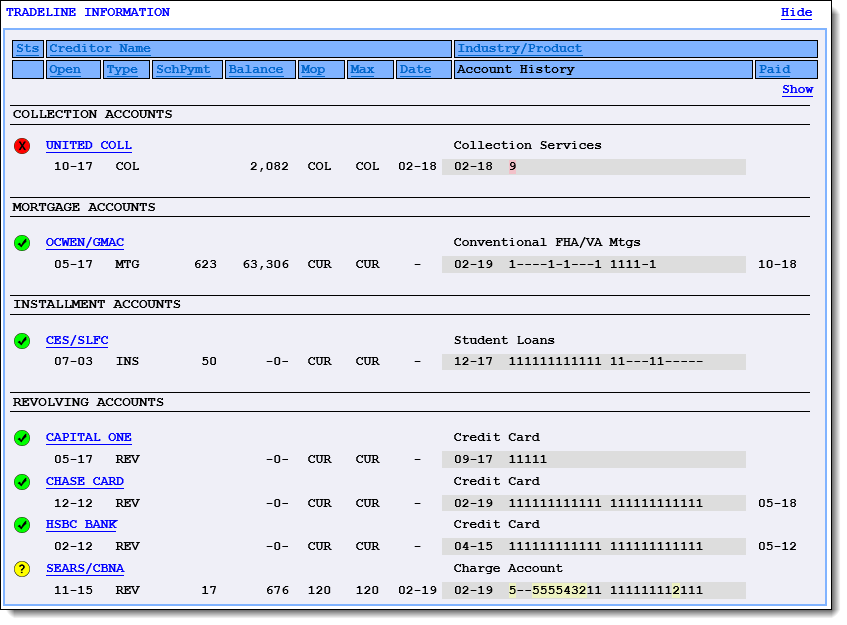The width and height of the screenshot is (847, 625).
Task: Click the 63,306 mortgage balance value
Action: click(266, 265)
